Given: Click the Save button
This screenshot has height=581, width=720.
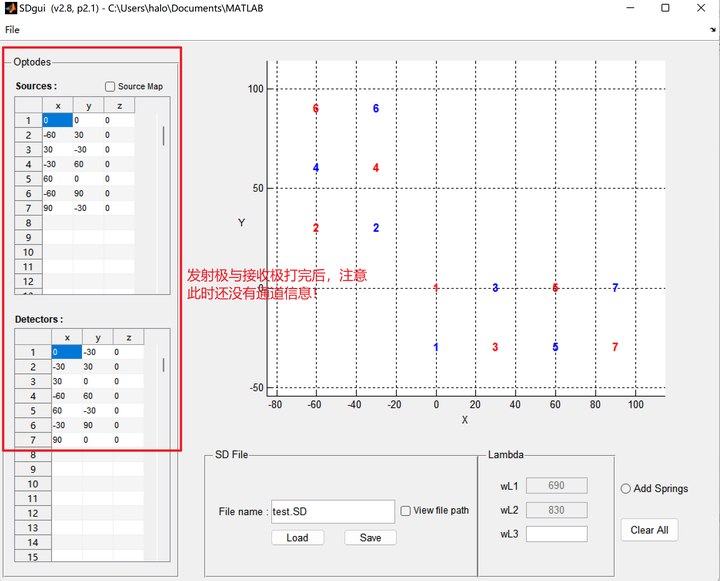Looking at the screenshot, I should (370, 538).
